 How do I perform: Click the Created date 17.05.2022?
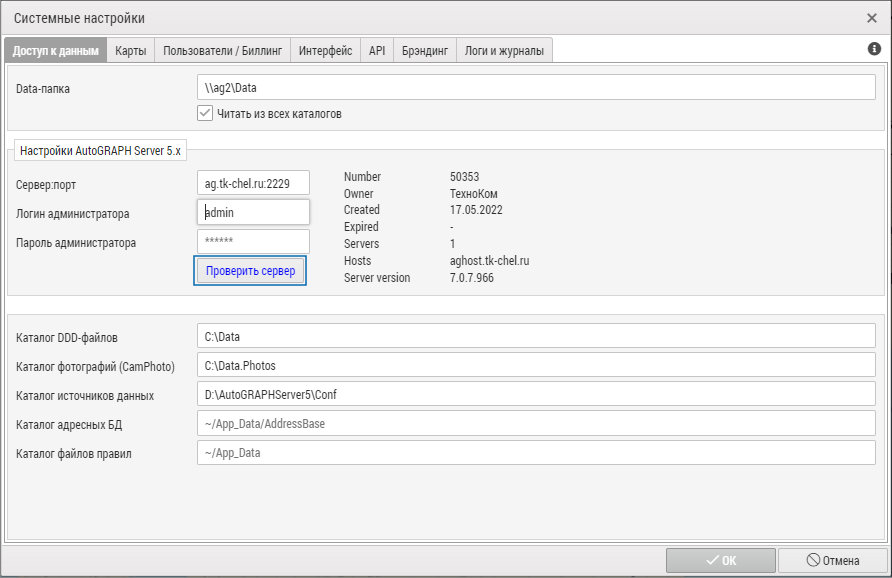coord(476,210)
